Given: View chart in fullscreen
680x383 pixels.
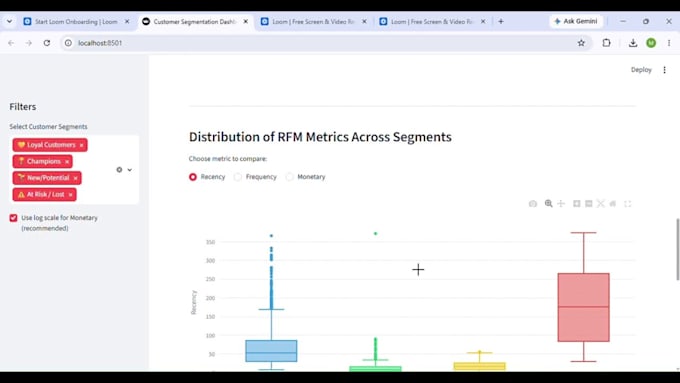Looking at the screenshot, I should (x=628, y=203).
